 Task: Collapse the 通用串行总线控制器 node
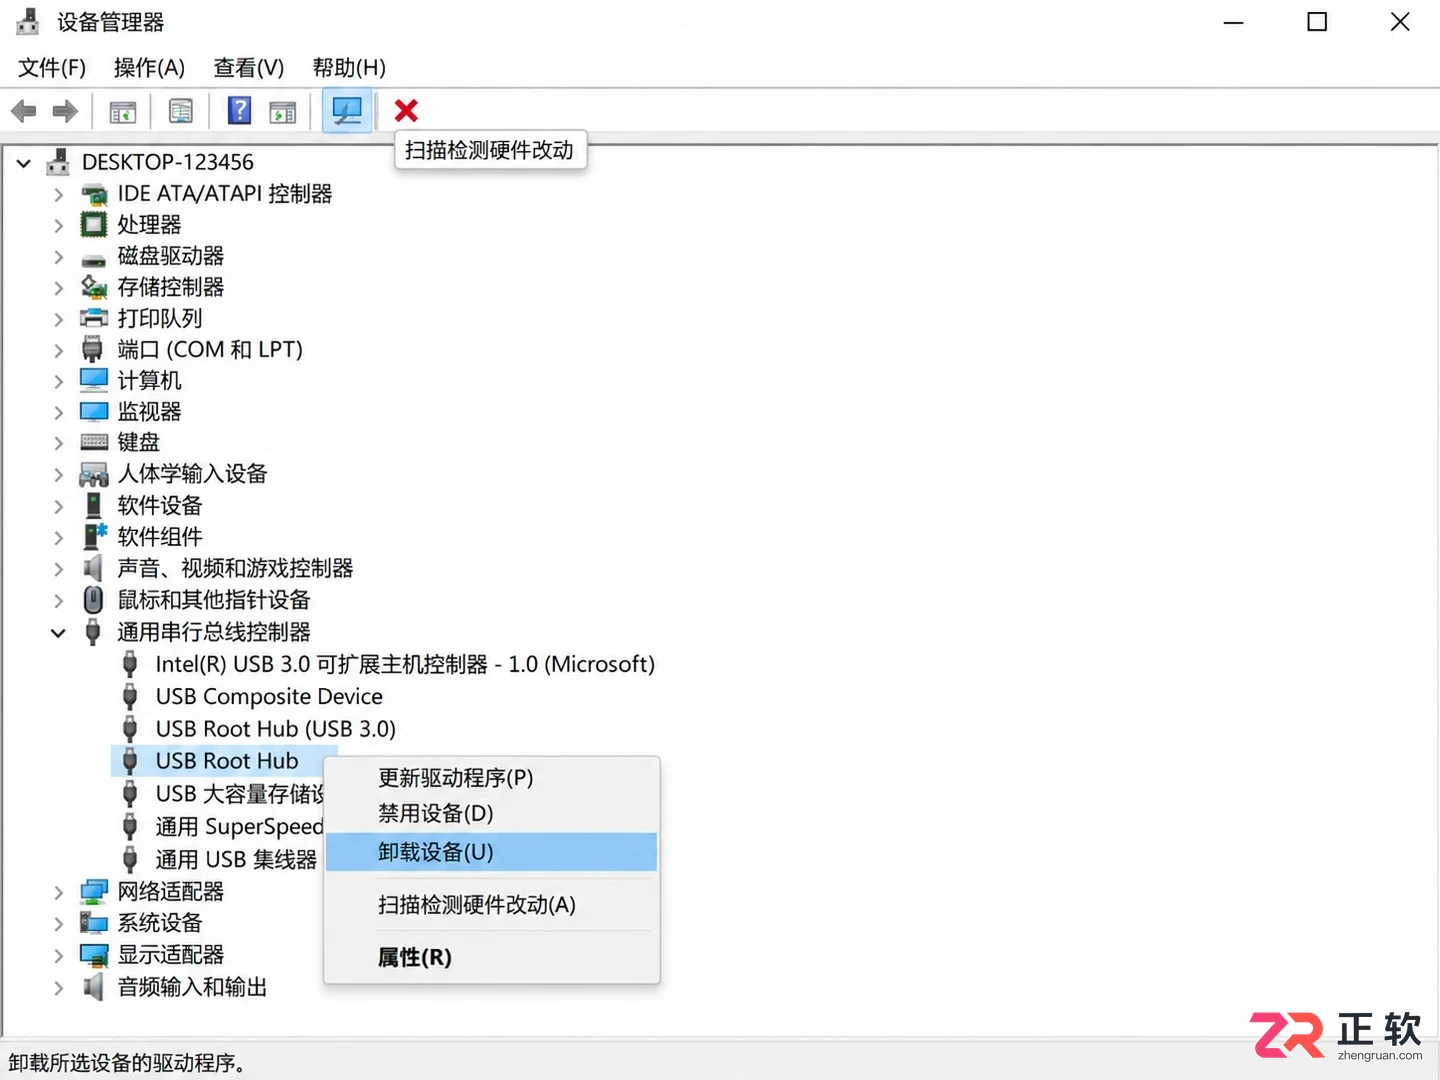[x=58, y=633]
